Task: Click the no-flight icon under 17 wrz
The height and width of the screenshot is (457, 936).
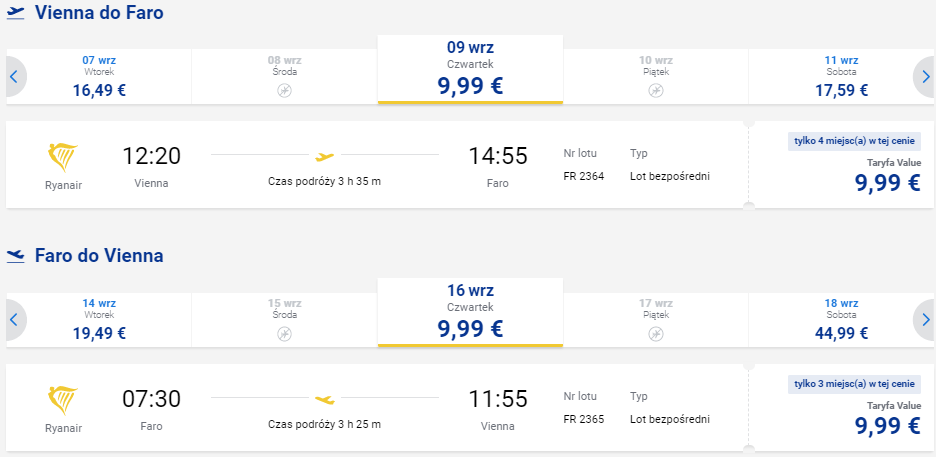Action: (656, 334)
